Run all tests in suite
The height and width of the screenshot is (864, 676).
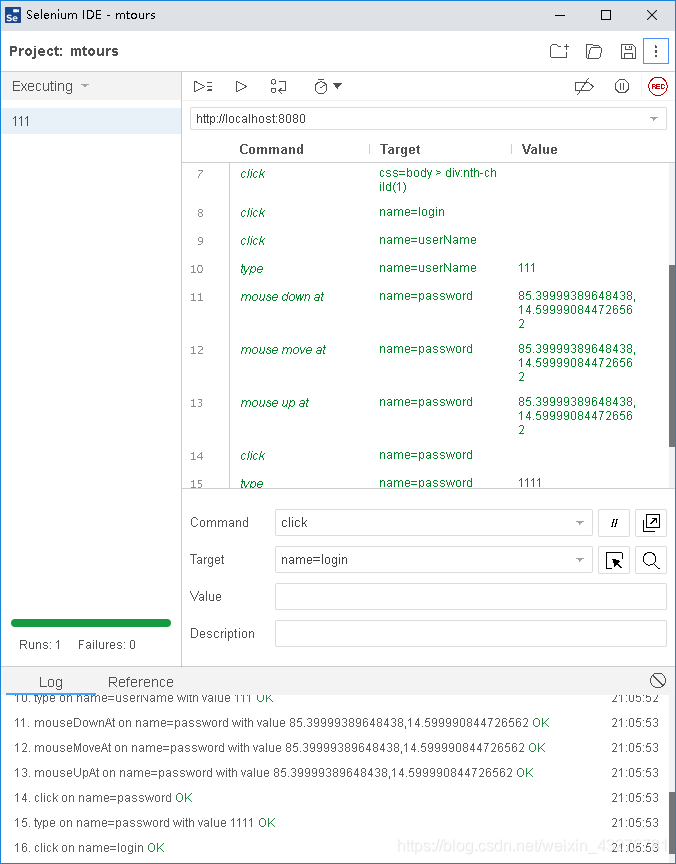coord(203,87)
